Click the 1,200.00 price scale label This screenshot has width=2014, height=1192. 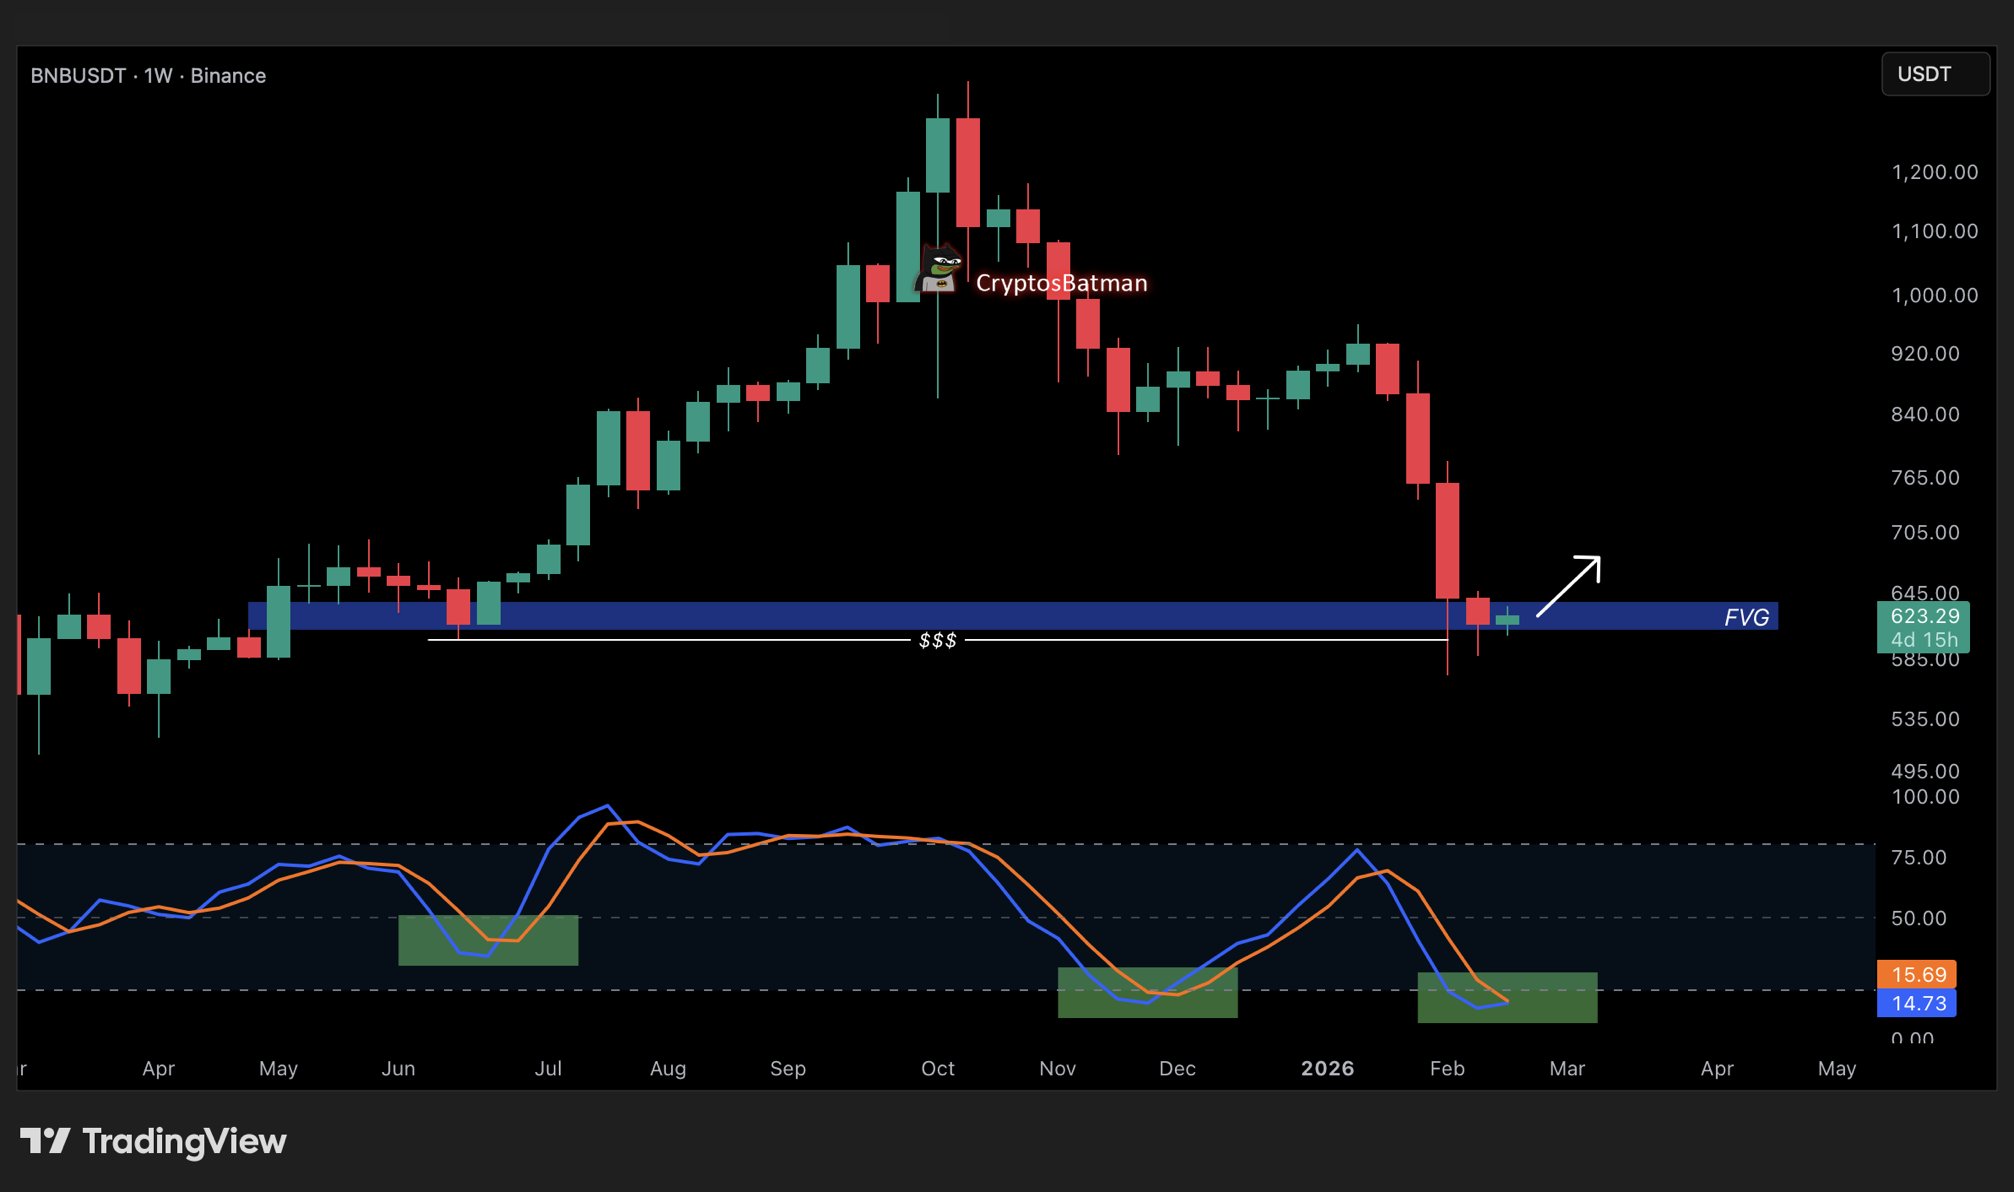(1934, 172)
